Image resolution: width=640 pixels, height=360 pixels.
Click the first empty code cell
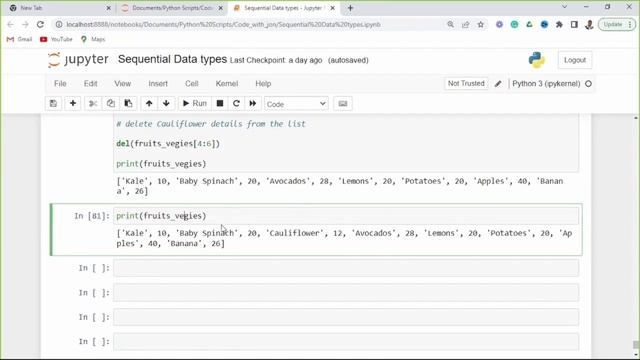pos(346,268)
